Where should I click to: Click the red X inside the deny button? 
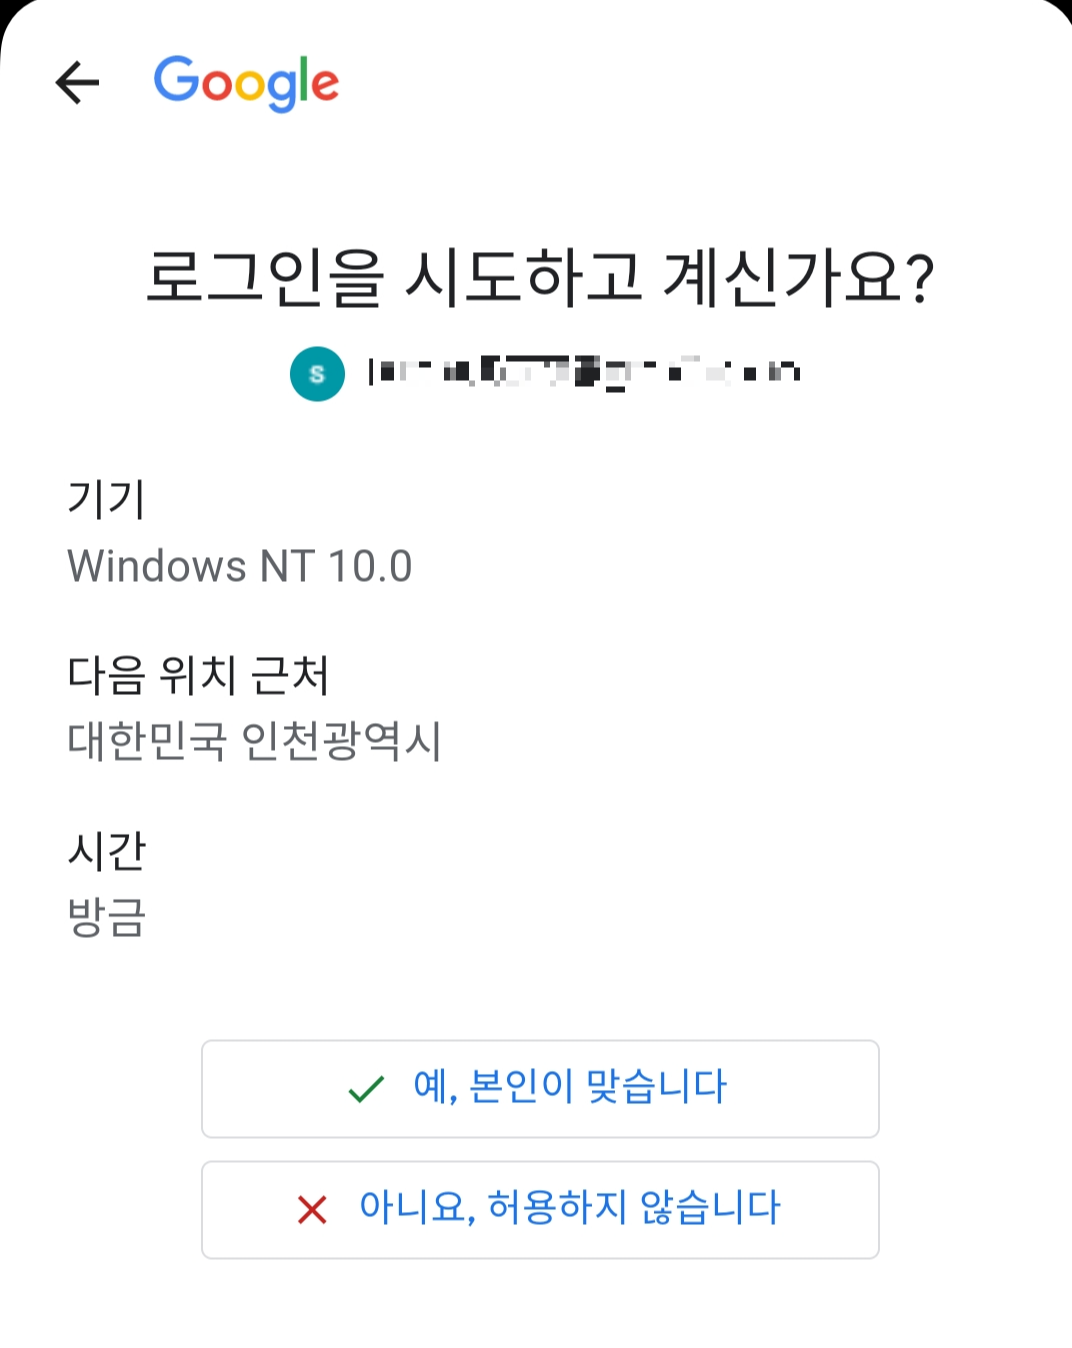point(310,1209)
